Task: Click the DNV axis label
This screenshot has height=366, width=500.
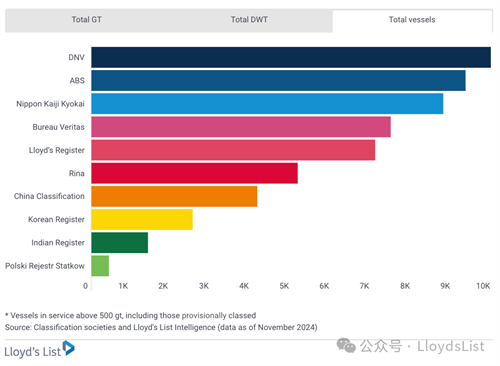Action: (x=76, y=58)
